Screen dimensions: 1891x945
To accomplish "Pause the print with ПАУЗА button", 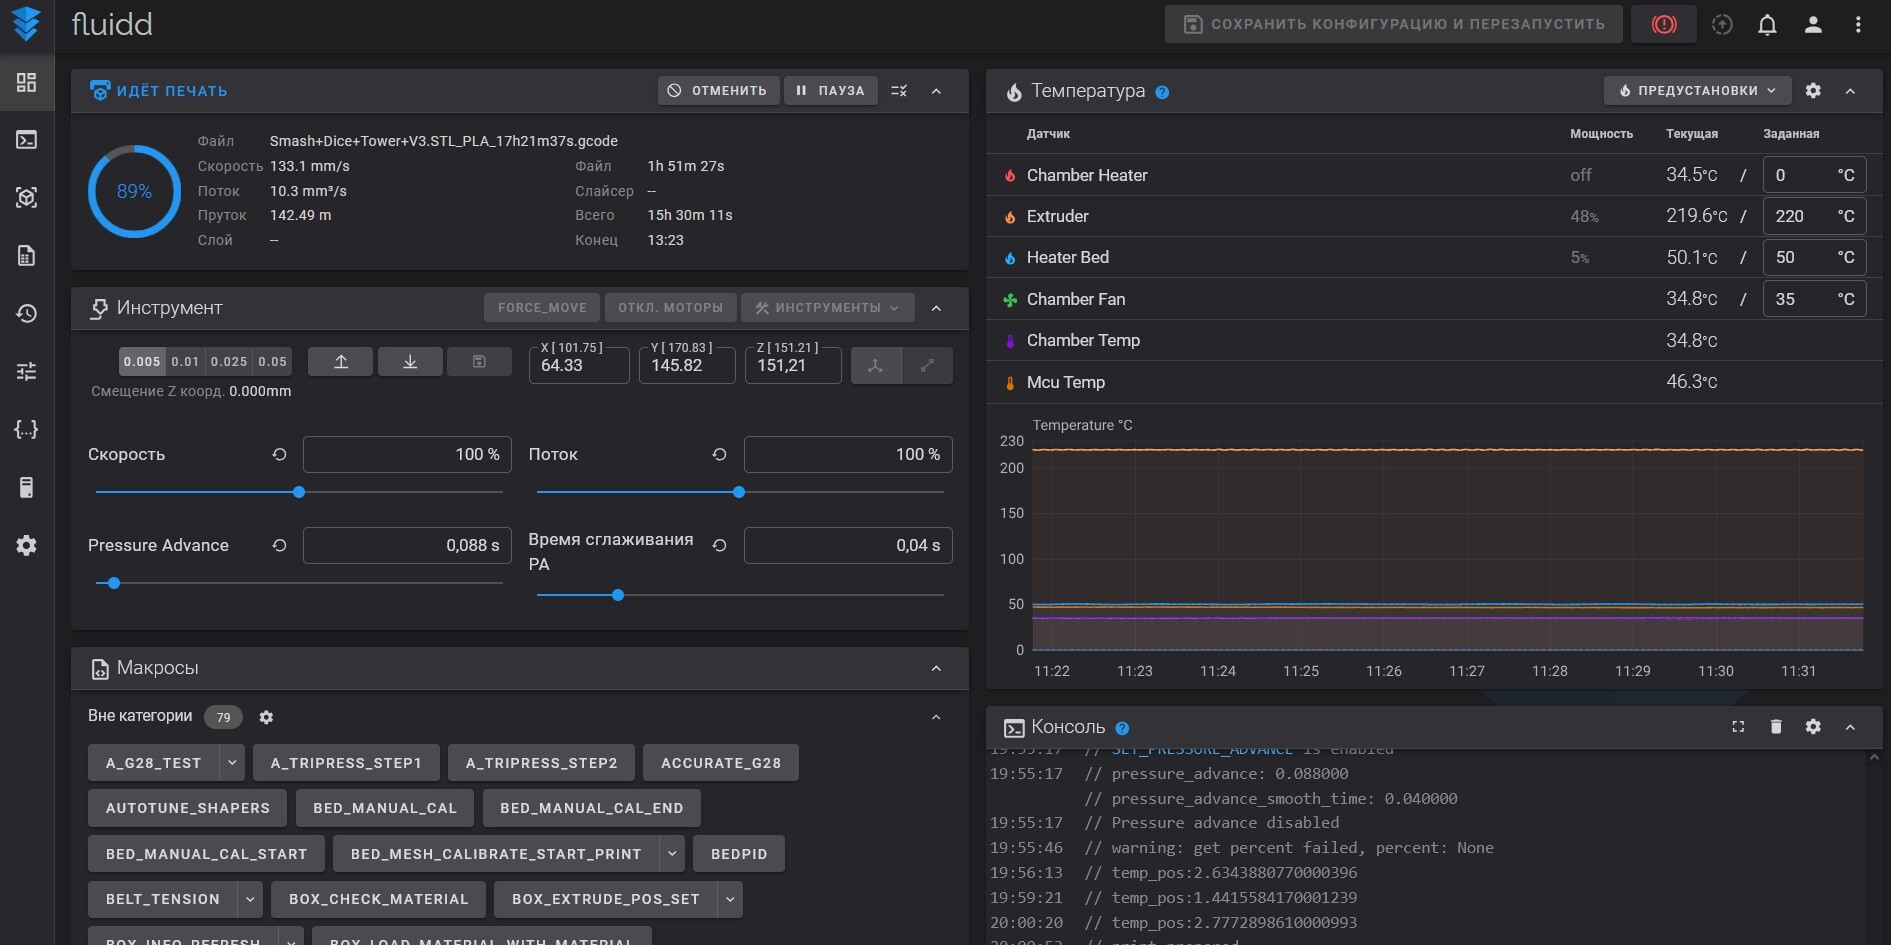I will (830, 91).
